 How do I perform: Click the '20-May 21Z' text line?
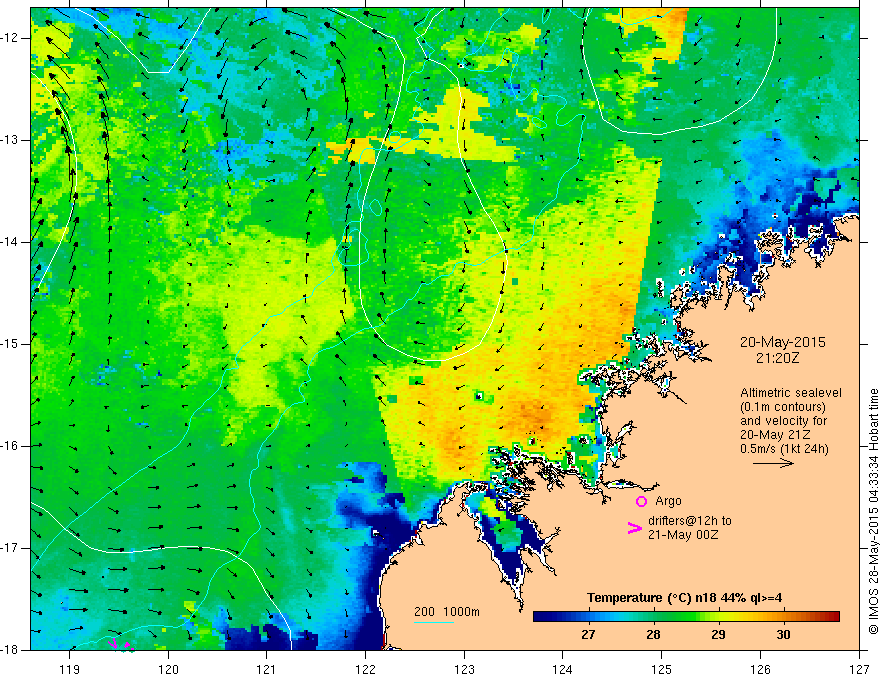(x=776, y=435)
